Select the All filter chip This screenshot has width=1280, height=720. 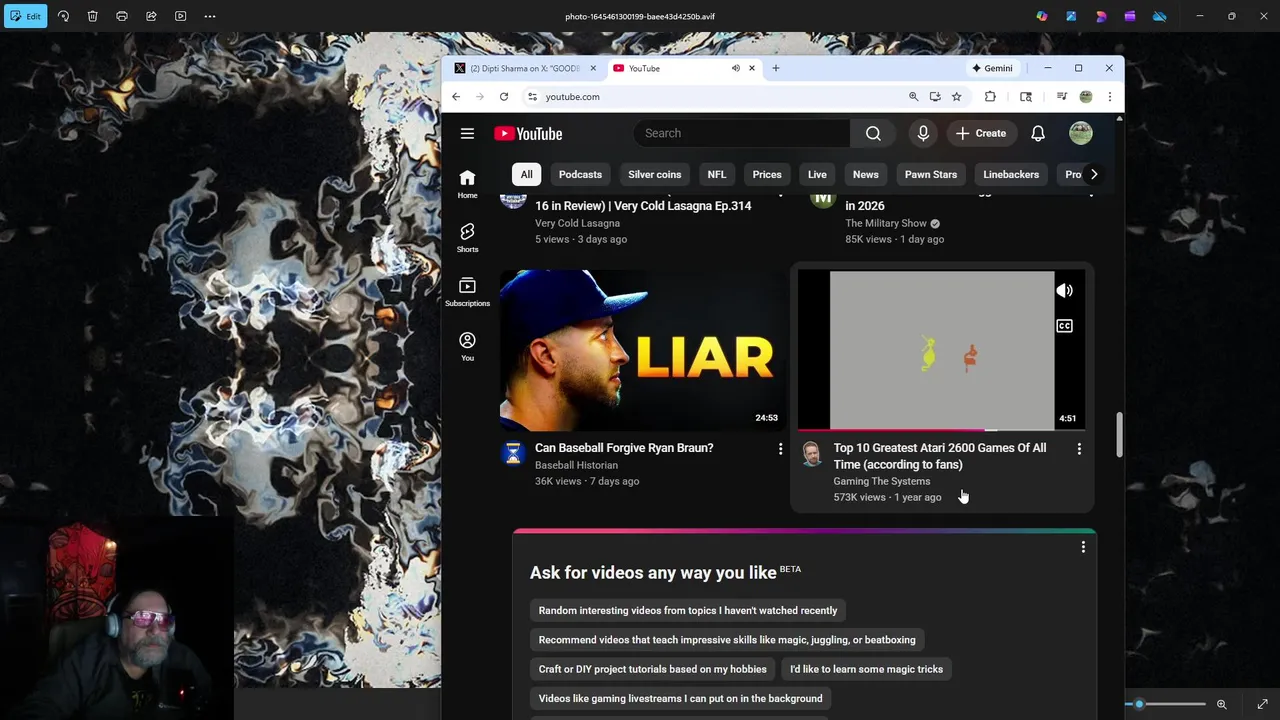[526, 174]
